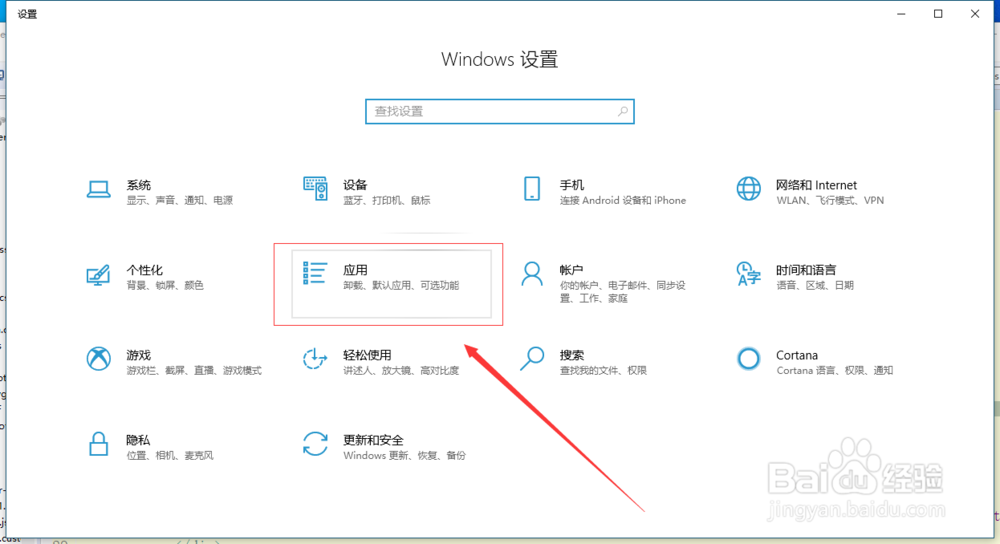The image size is (1000, 544).
Task: Open 设备 settings label
Action: click(355, 185)
